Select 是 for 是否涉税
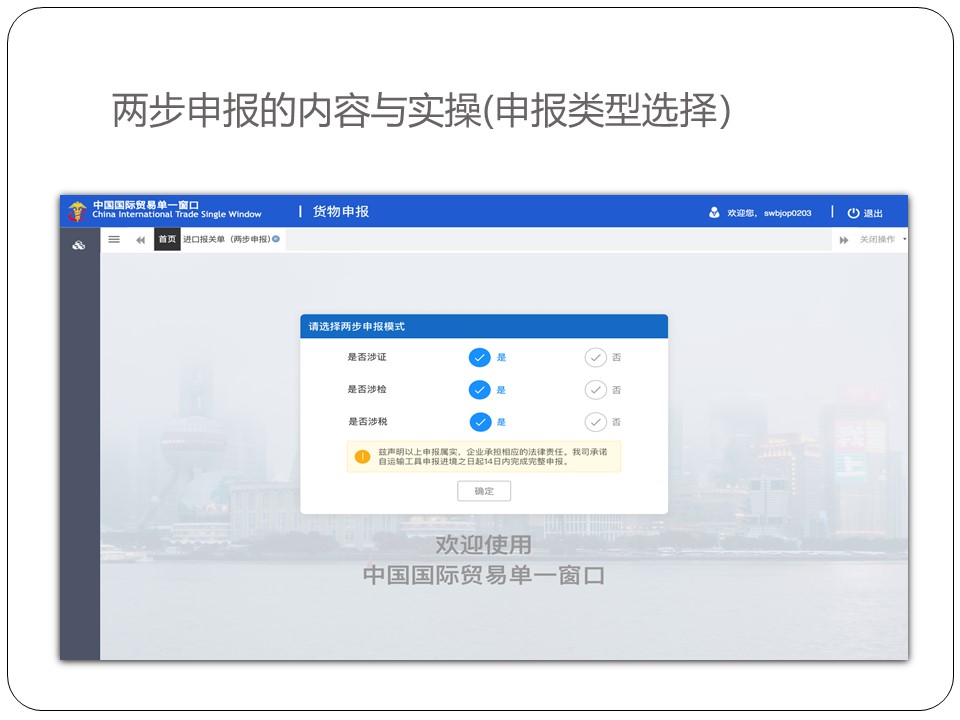The width and height of the screenshot is (960, 720). point(480,422)
